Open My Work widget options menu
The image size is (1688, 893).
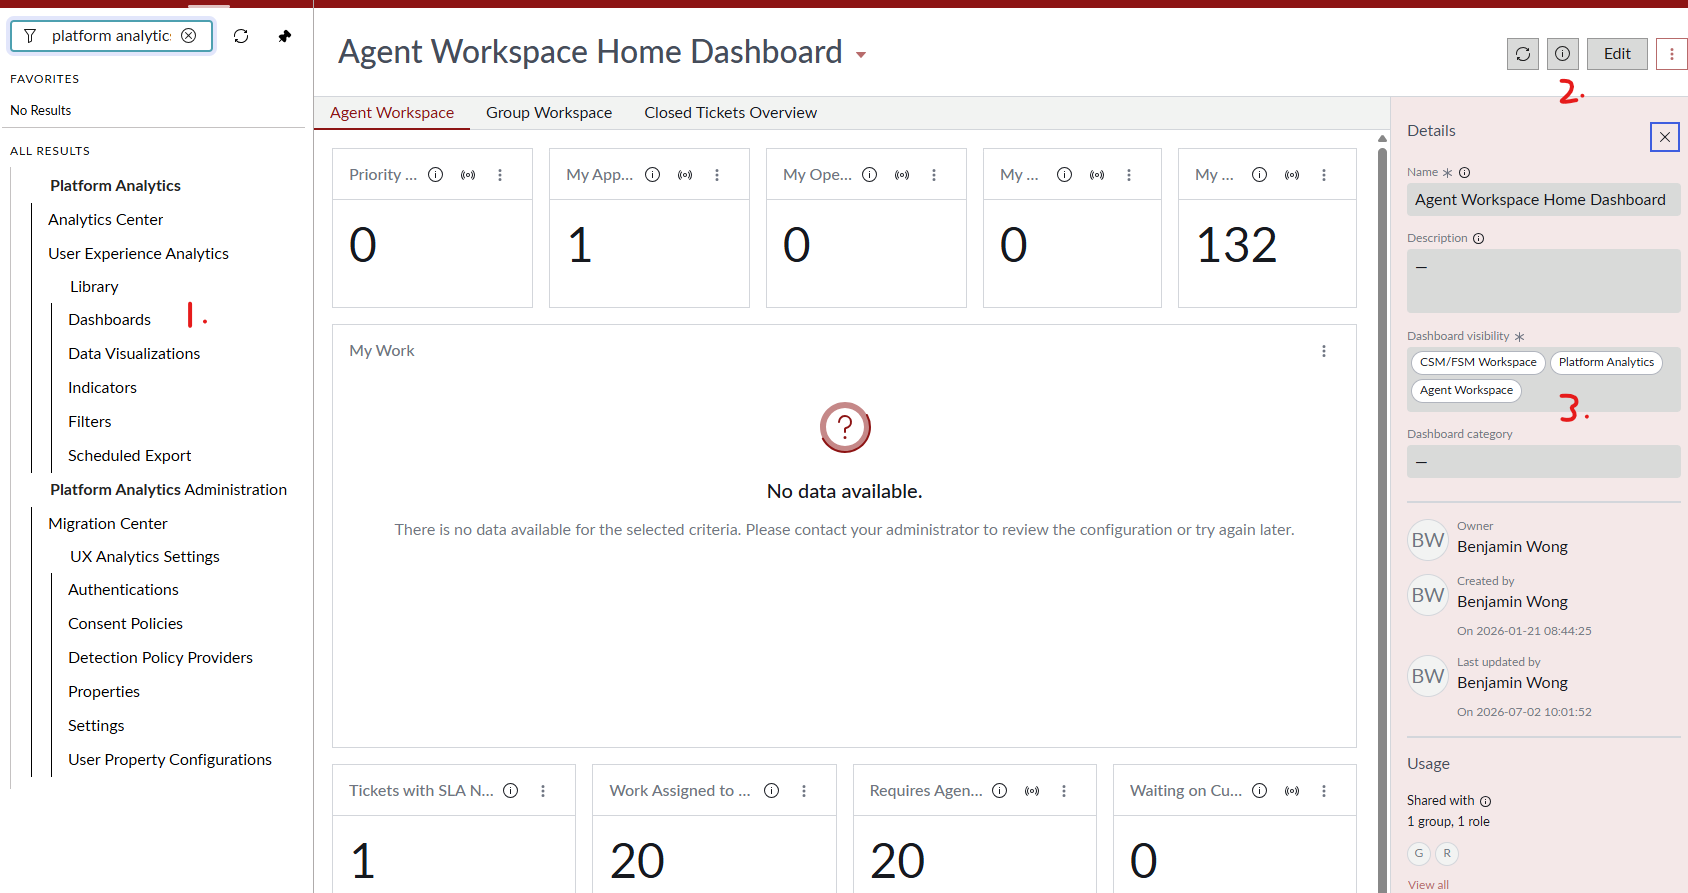coord(1324,351)
